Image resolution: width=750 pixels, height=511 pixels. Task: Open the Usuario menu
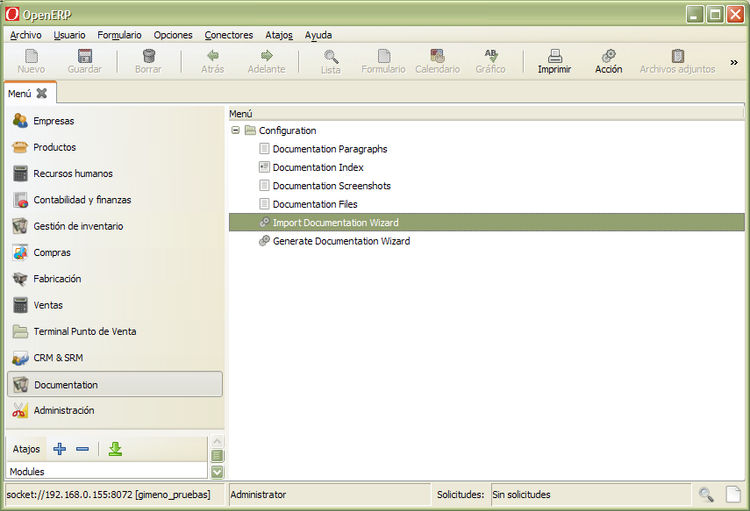click(x=69, y=35)
